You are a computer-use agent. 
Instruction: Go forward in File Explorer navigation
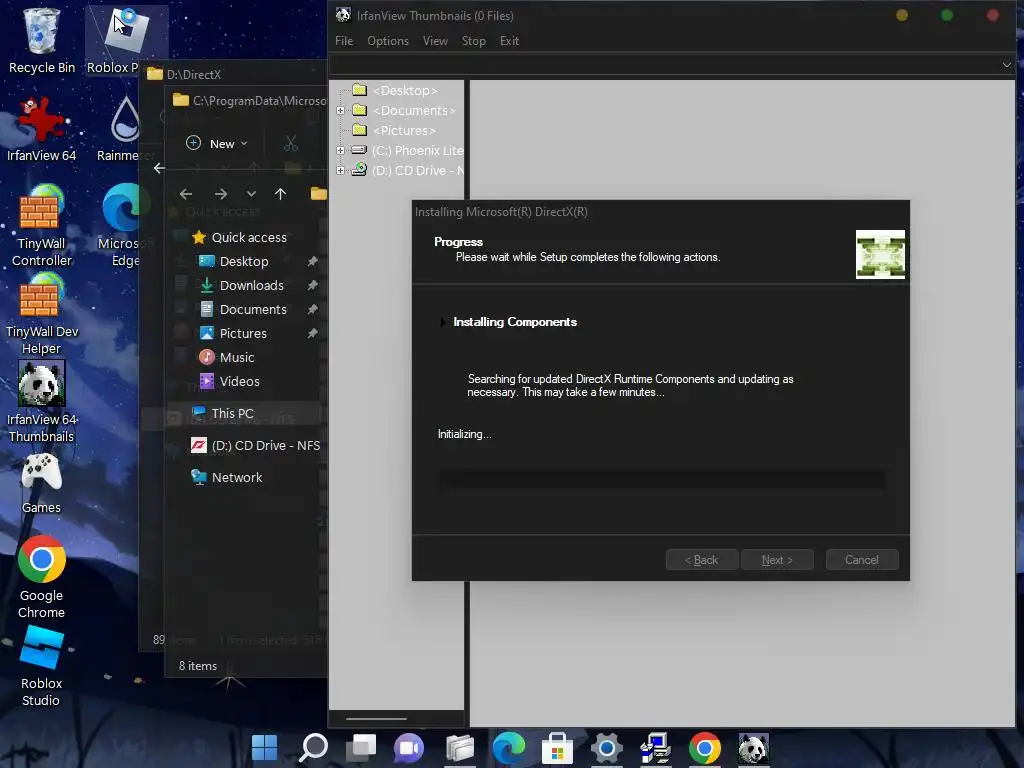point(221,194)
